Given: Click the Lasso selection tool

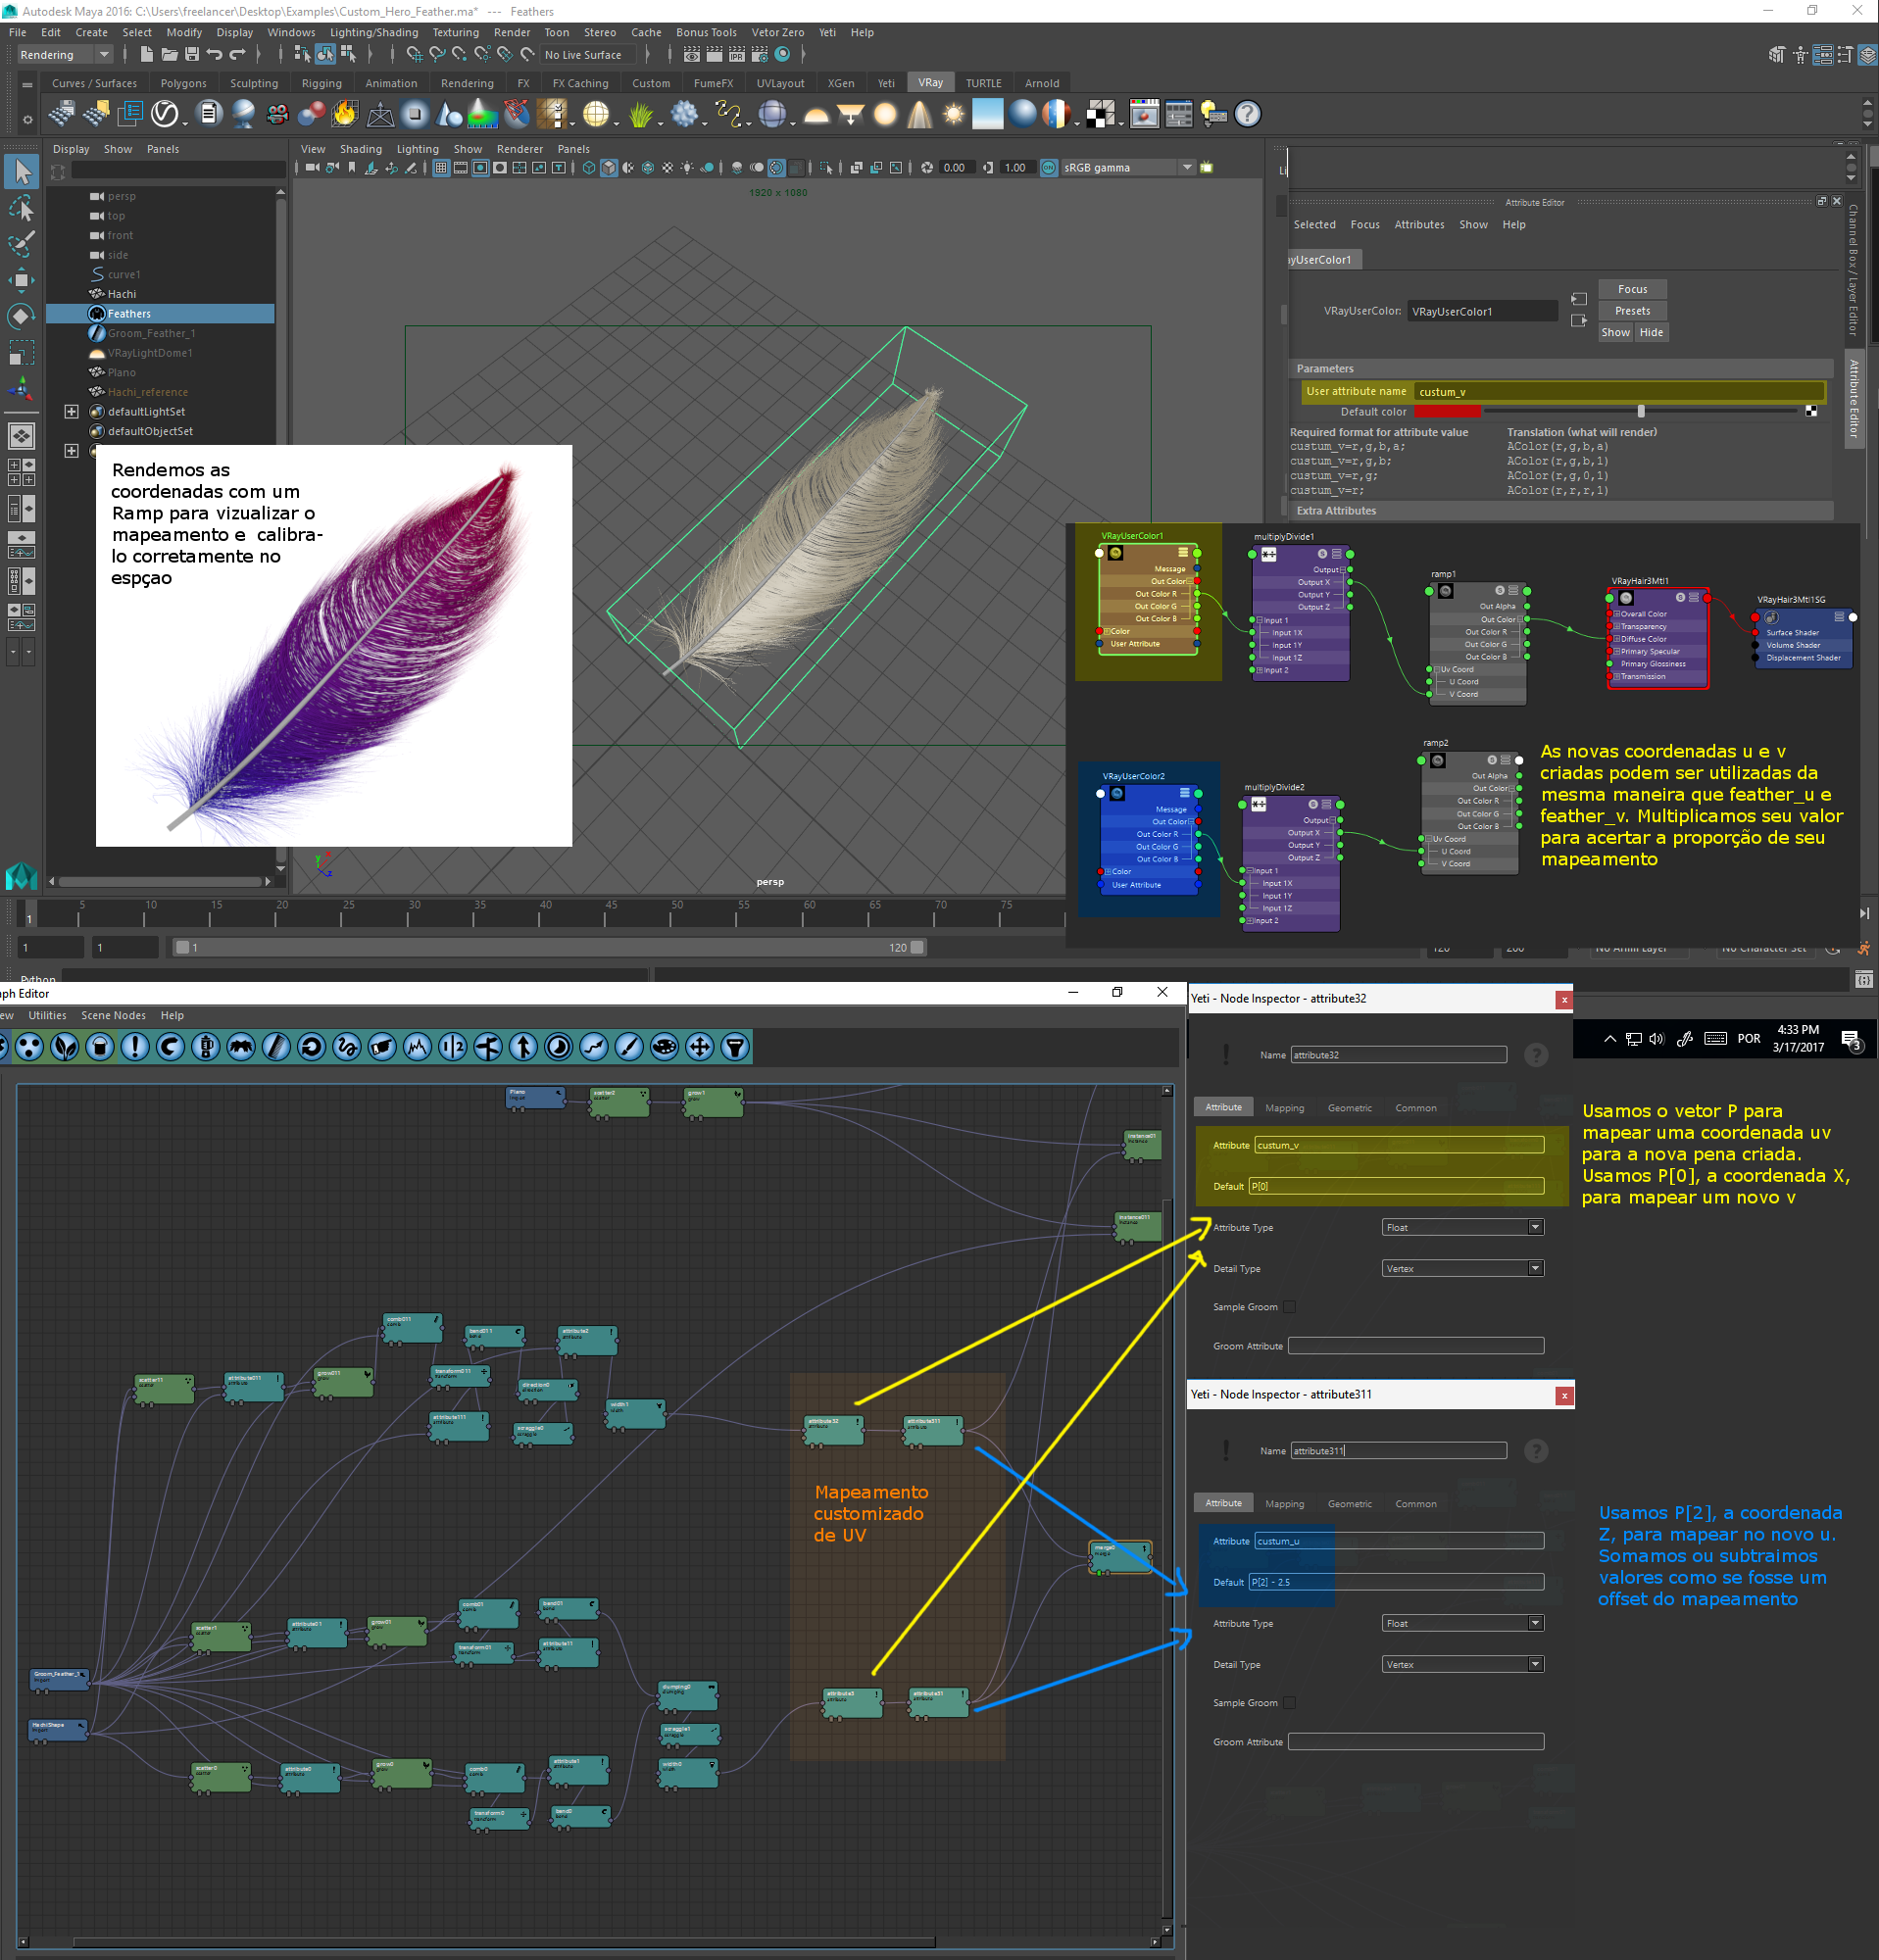Looking at the screenshot, I should (x=22, y=209).
